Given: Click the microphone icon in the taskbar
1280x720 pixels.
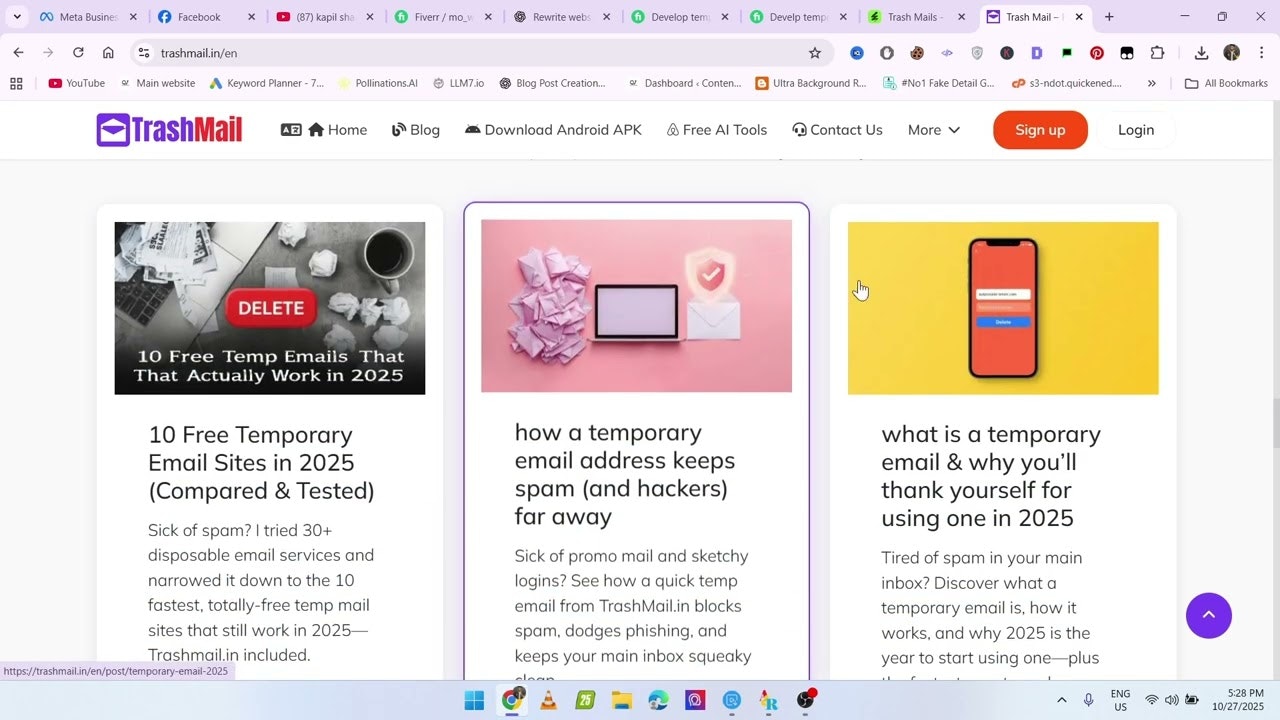Looking at the screenshot, I should (x=1088, y=700).
